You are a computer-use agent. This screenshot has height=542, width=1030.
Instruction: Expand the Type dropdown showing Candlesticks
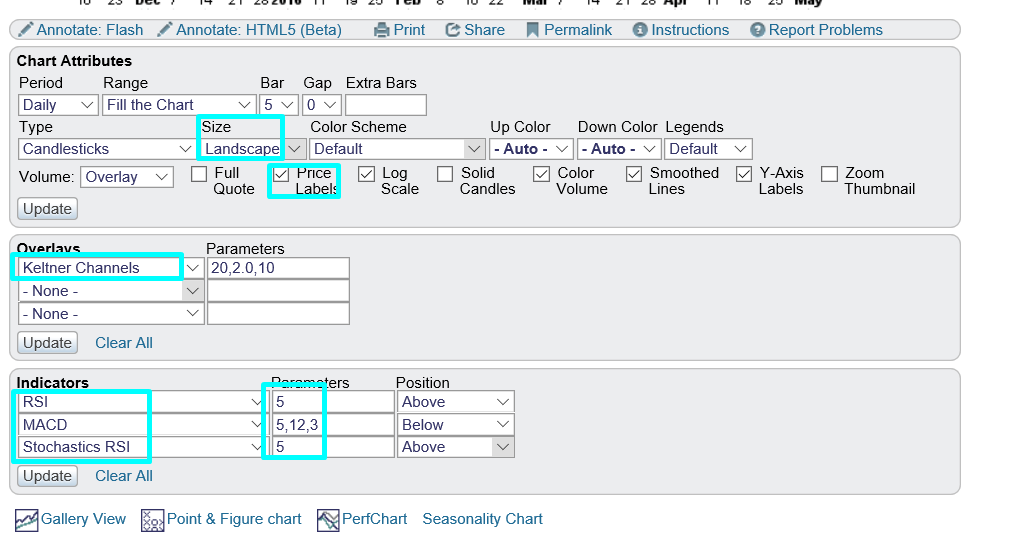108,149
